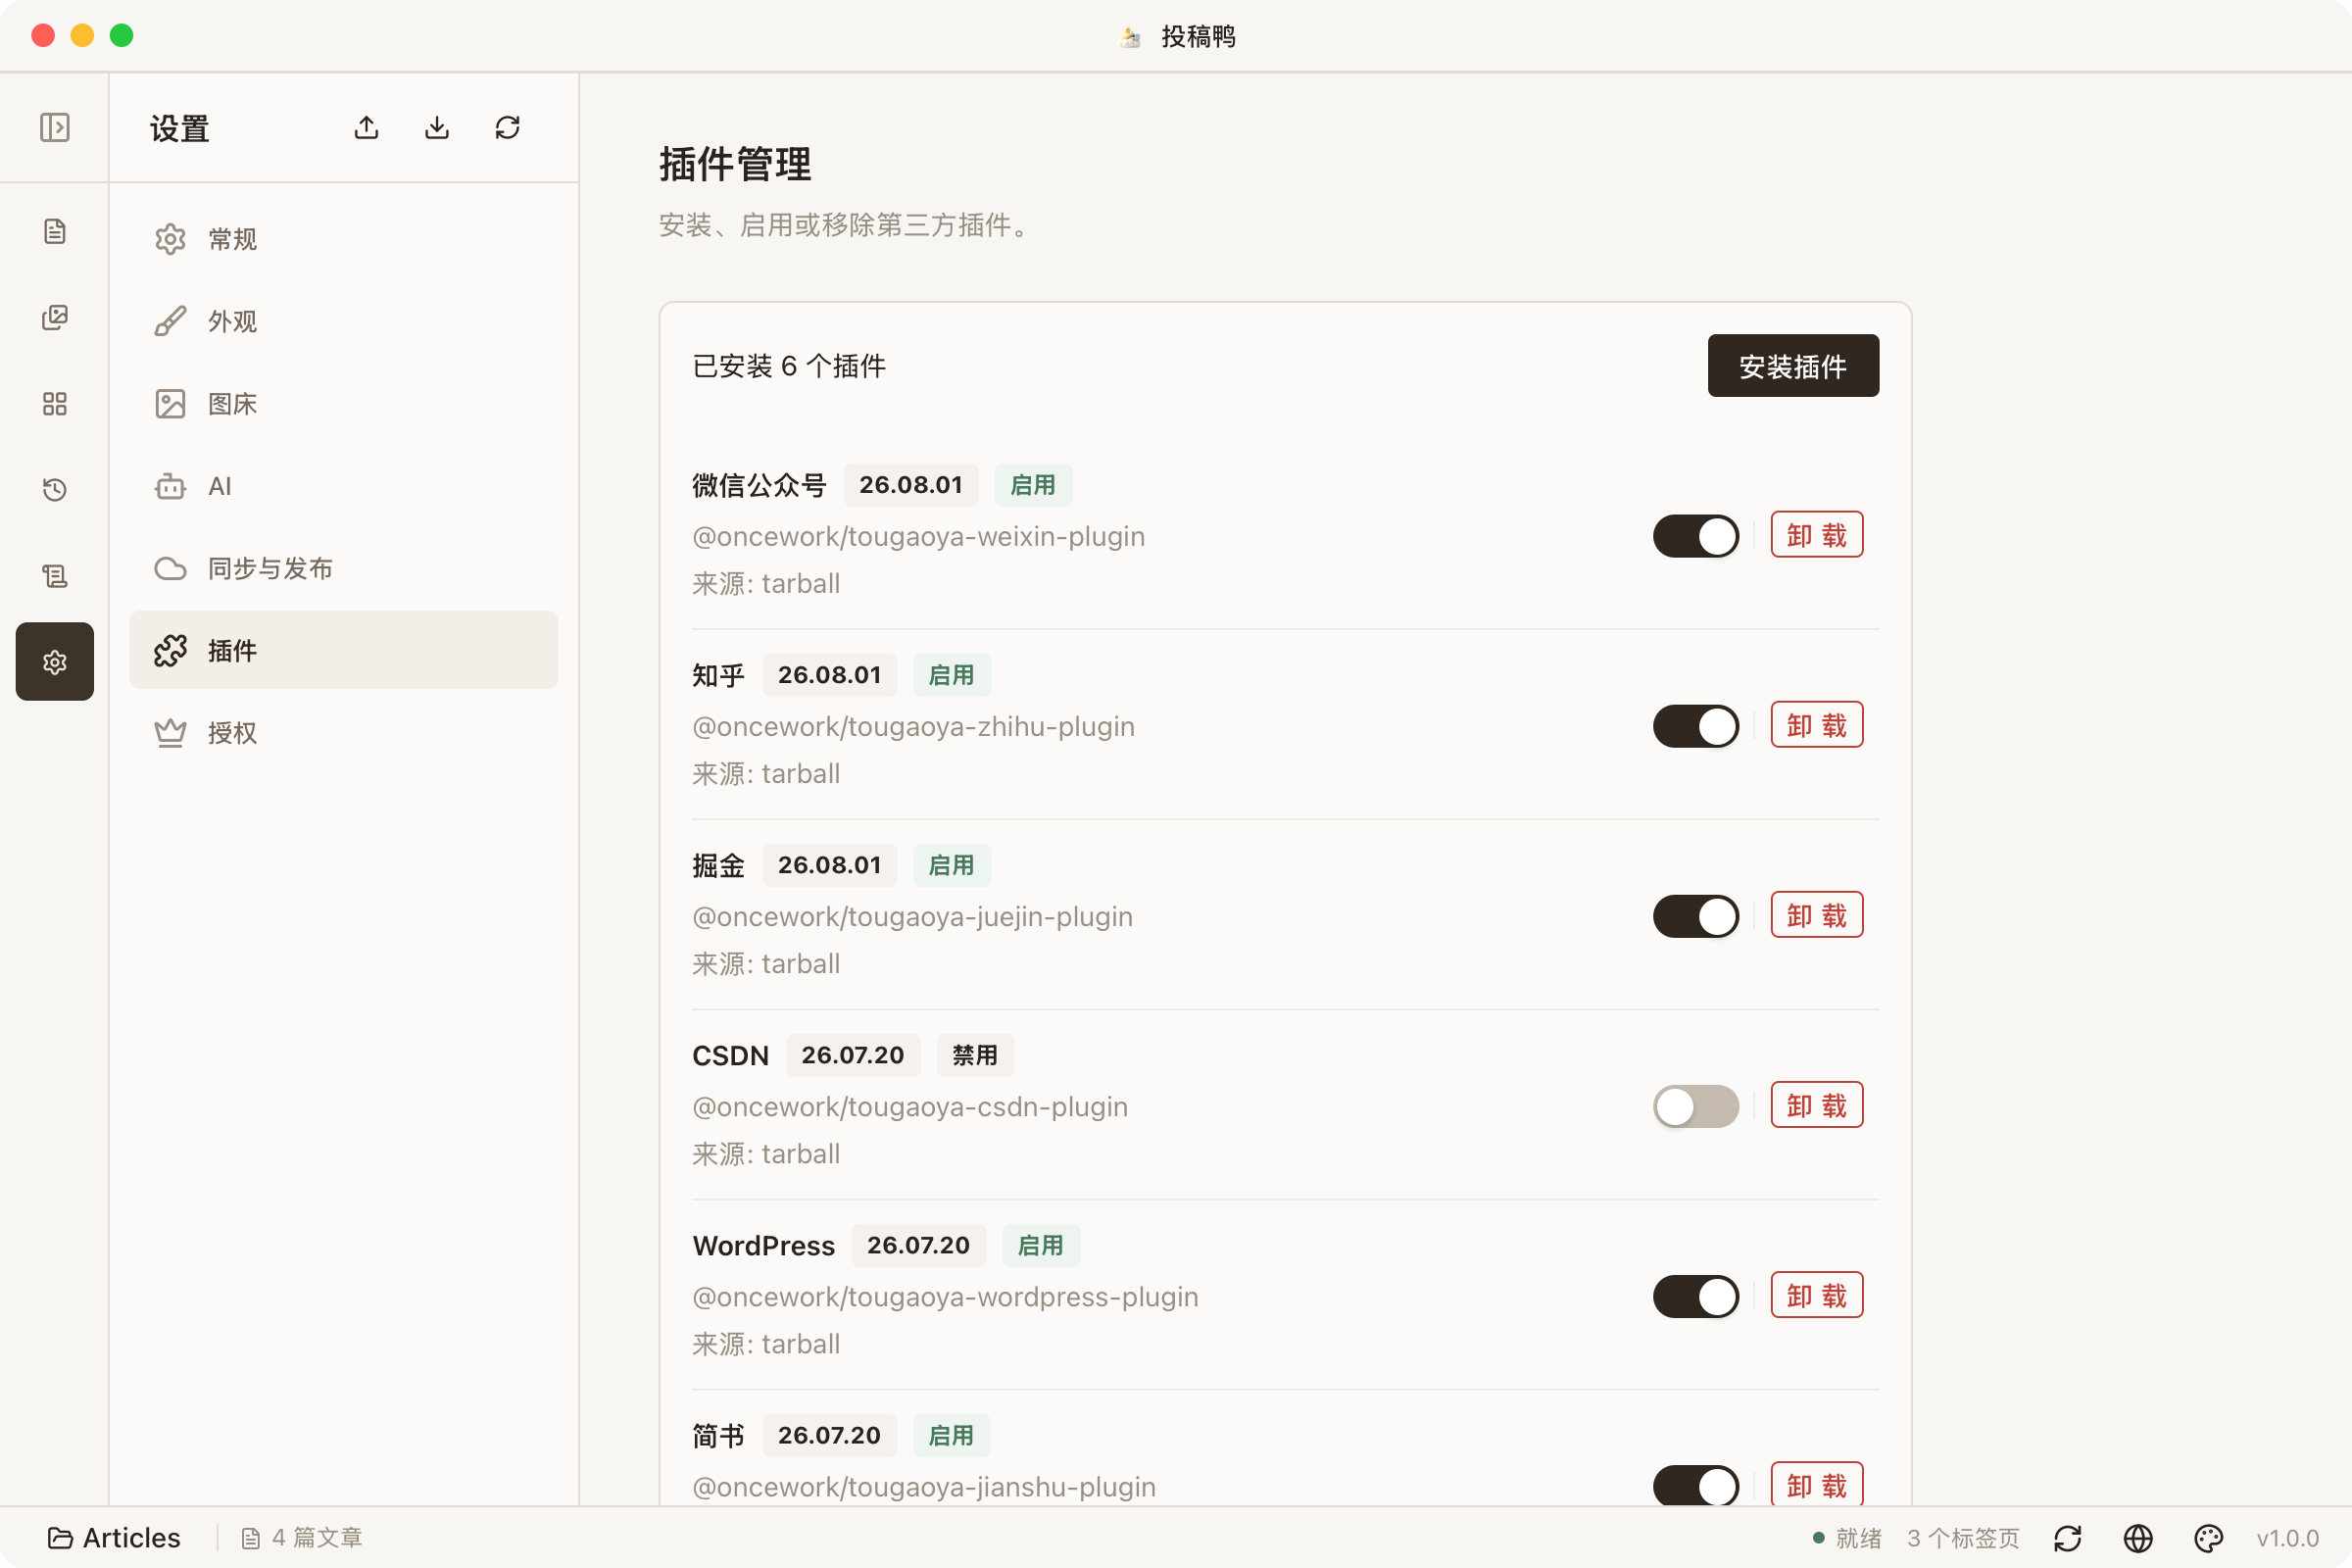
Task: Click the import download icon beside 设置
Action: click(437, 128)
